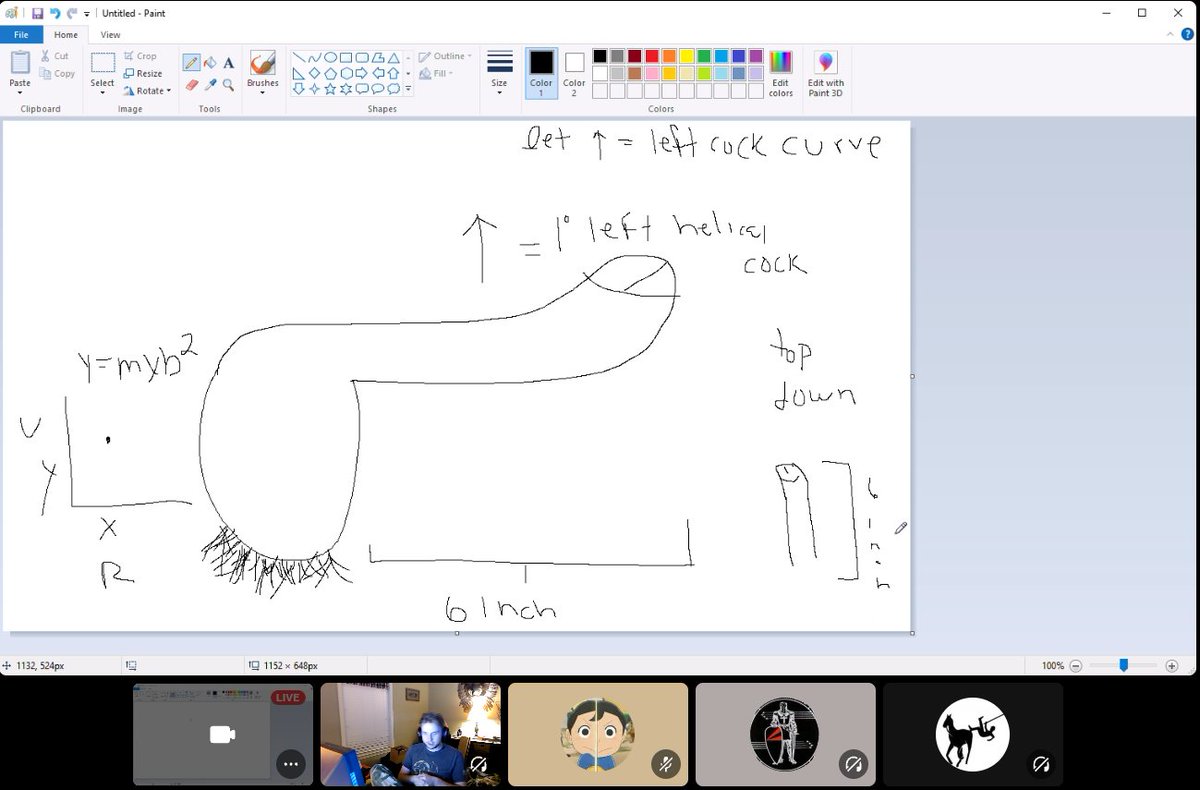Pick the Fill with color tool
The width and height of the screenshot is (1200, 790).
point(209,62)
